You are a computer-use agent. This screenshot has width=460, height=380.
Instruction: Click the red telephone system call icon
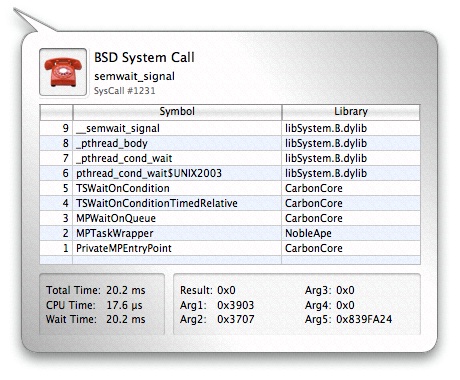point(63,72)
